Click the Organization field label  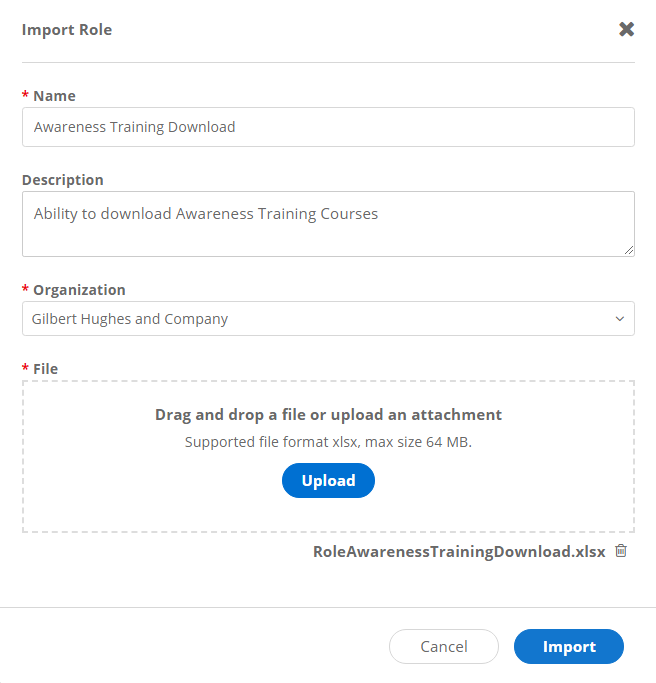pyautogui.click(x=79, y=290)
